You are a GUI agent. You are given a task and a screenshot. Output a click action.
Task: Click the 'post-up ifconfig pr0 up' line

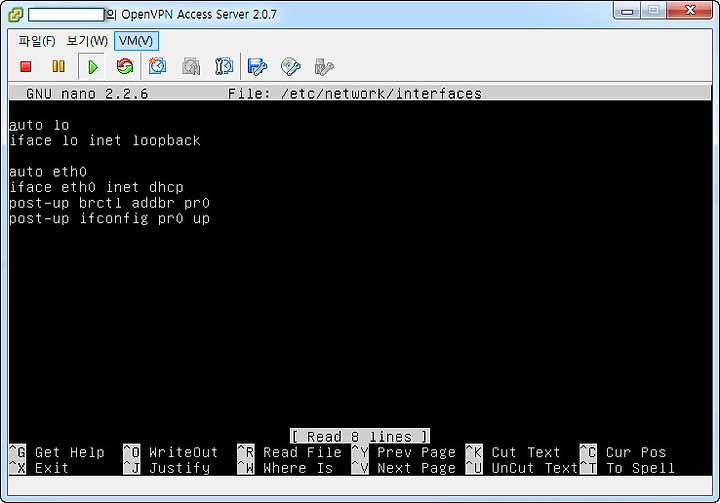click(x=109, y=219)
